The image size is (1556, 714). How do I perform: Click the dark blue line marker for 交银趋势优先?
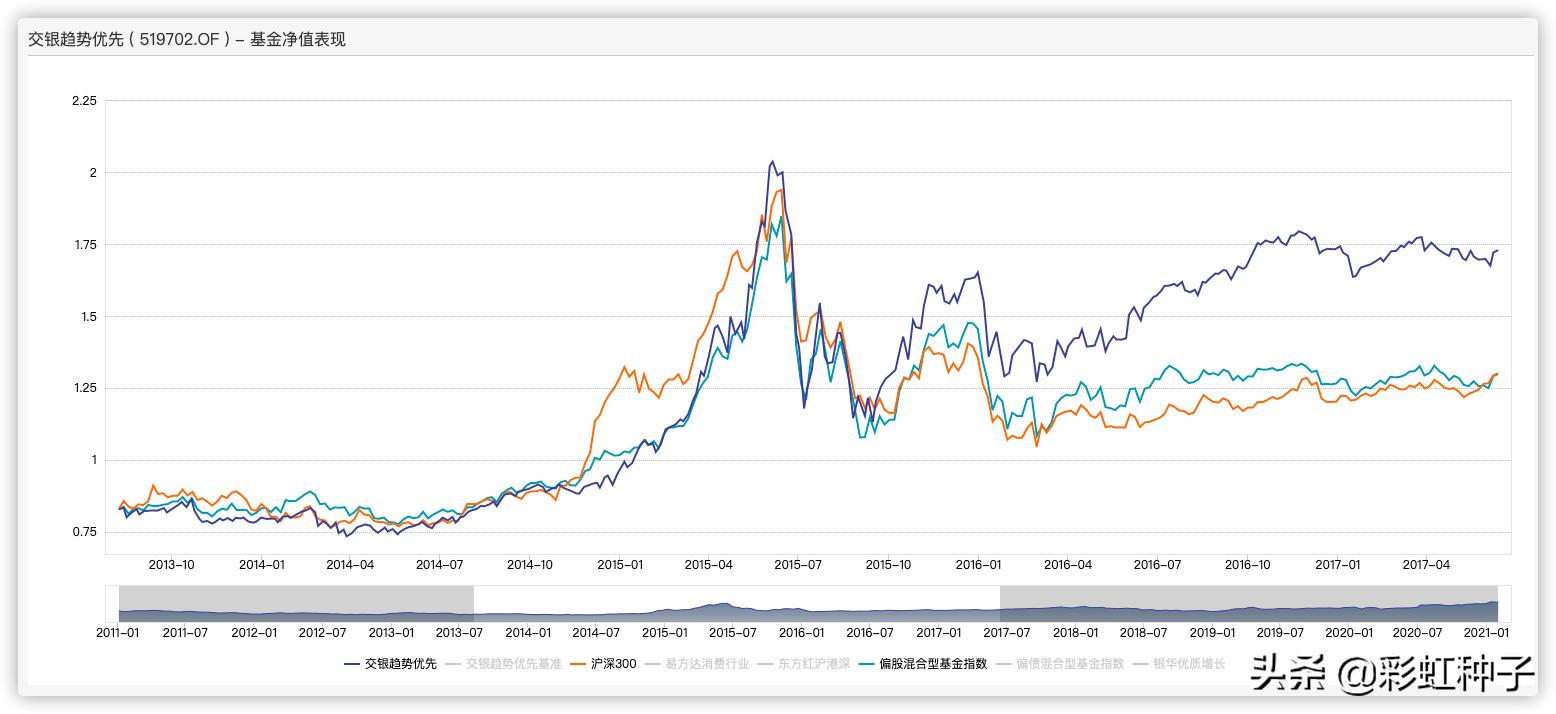tap(352, 663)
